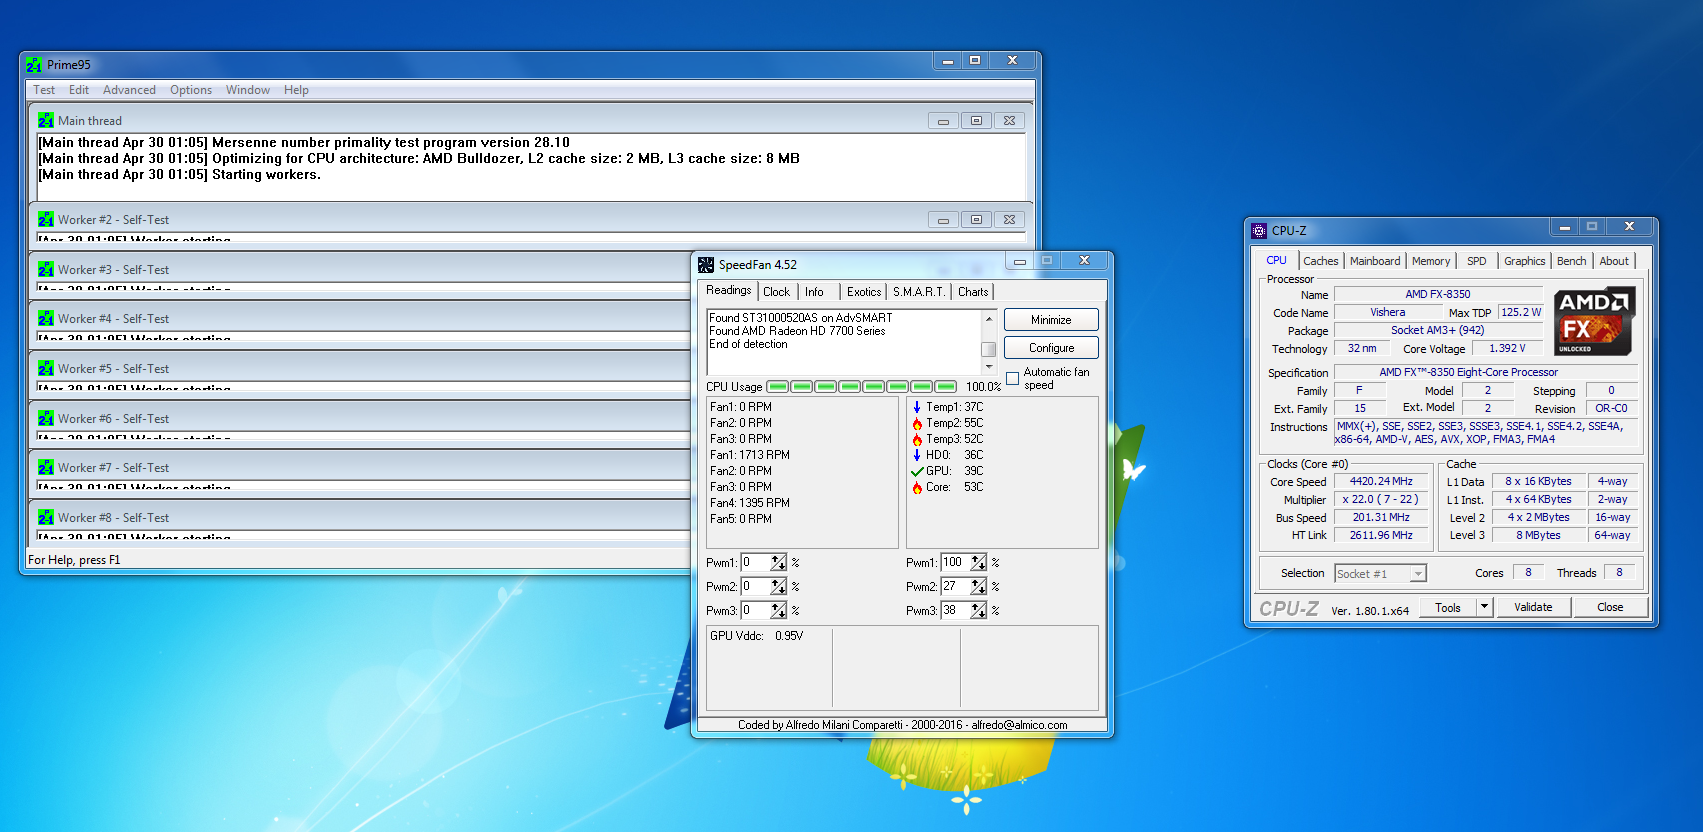
Task: Open the Advanced menu in Prime95
Action: (129, 90)
